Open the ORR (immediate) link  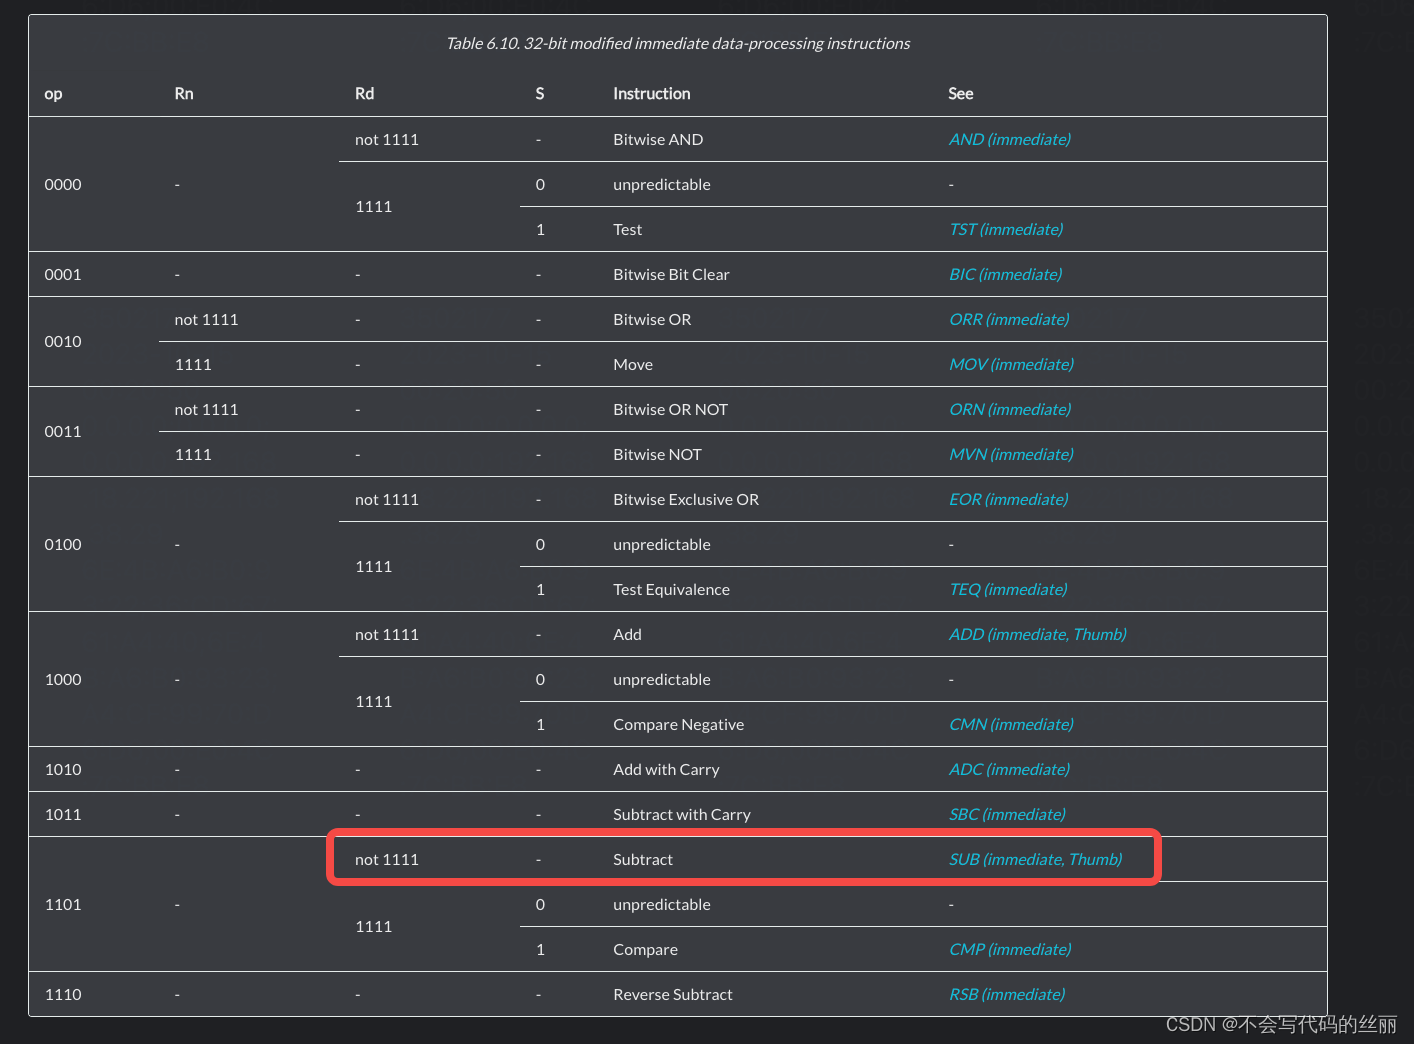(x=1009, y=320)
